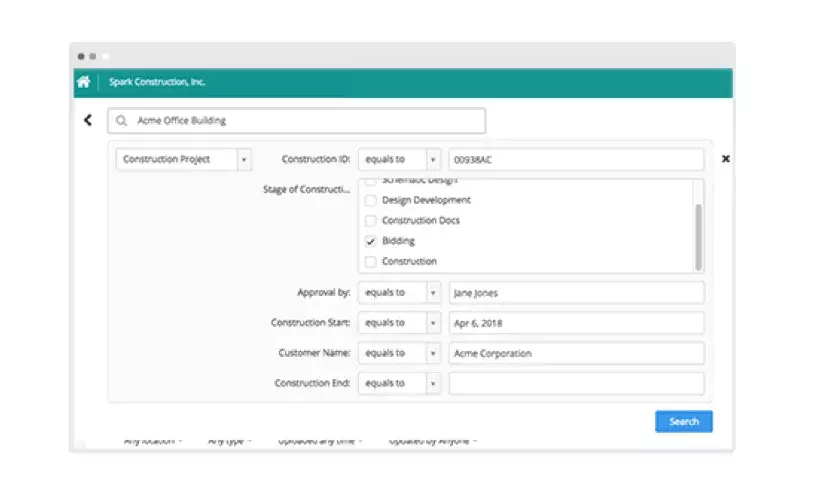Open the Updated by Anyone filter

tap(432, 441)
